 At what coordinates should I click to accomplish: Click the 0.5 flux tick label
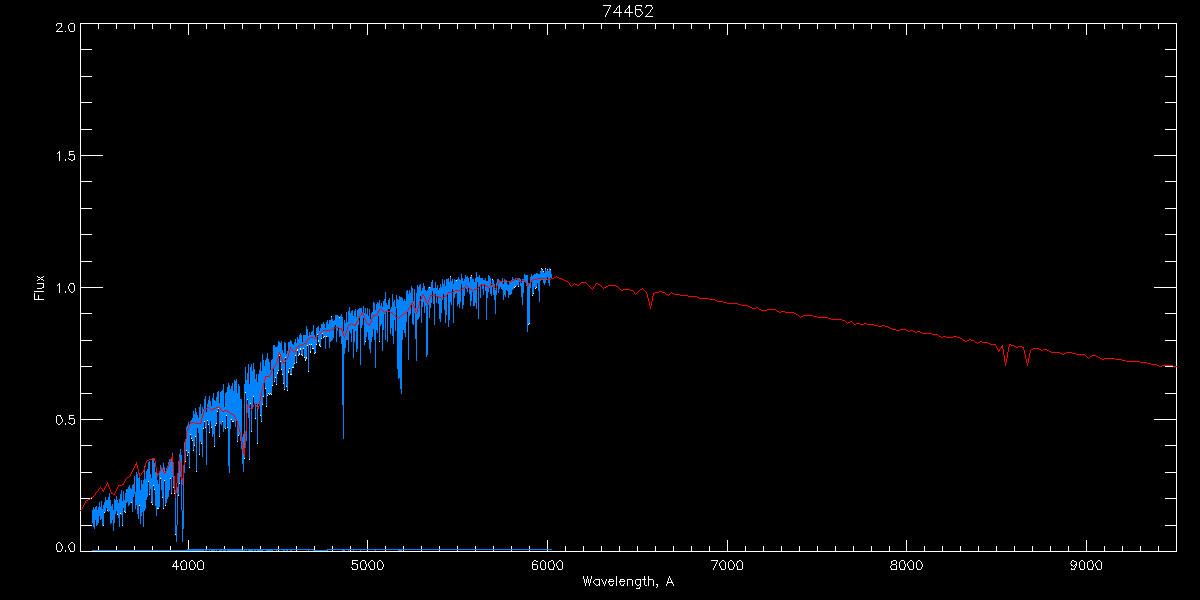click(x=65, y=419)
